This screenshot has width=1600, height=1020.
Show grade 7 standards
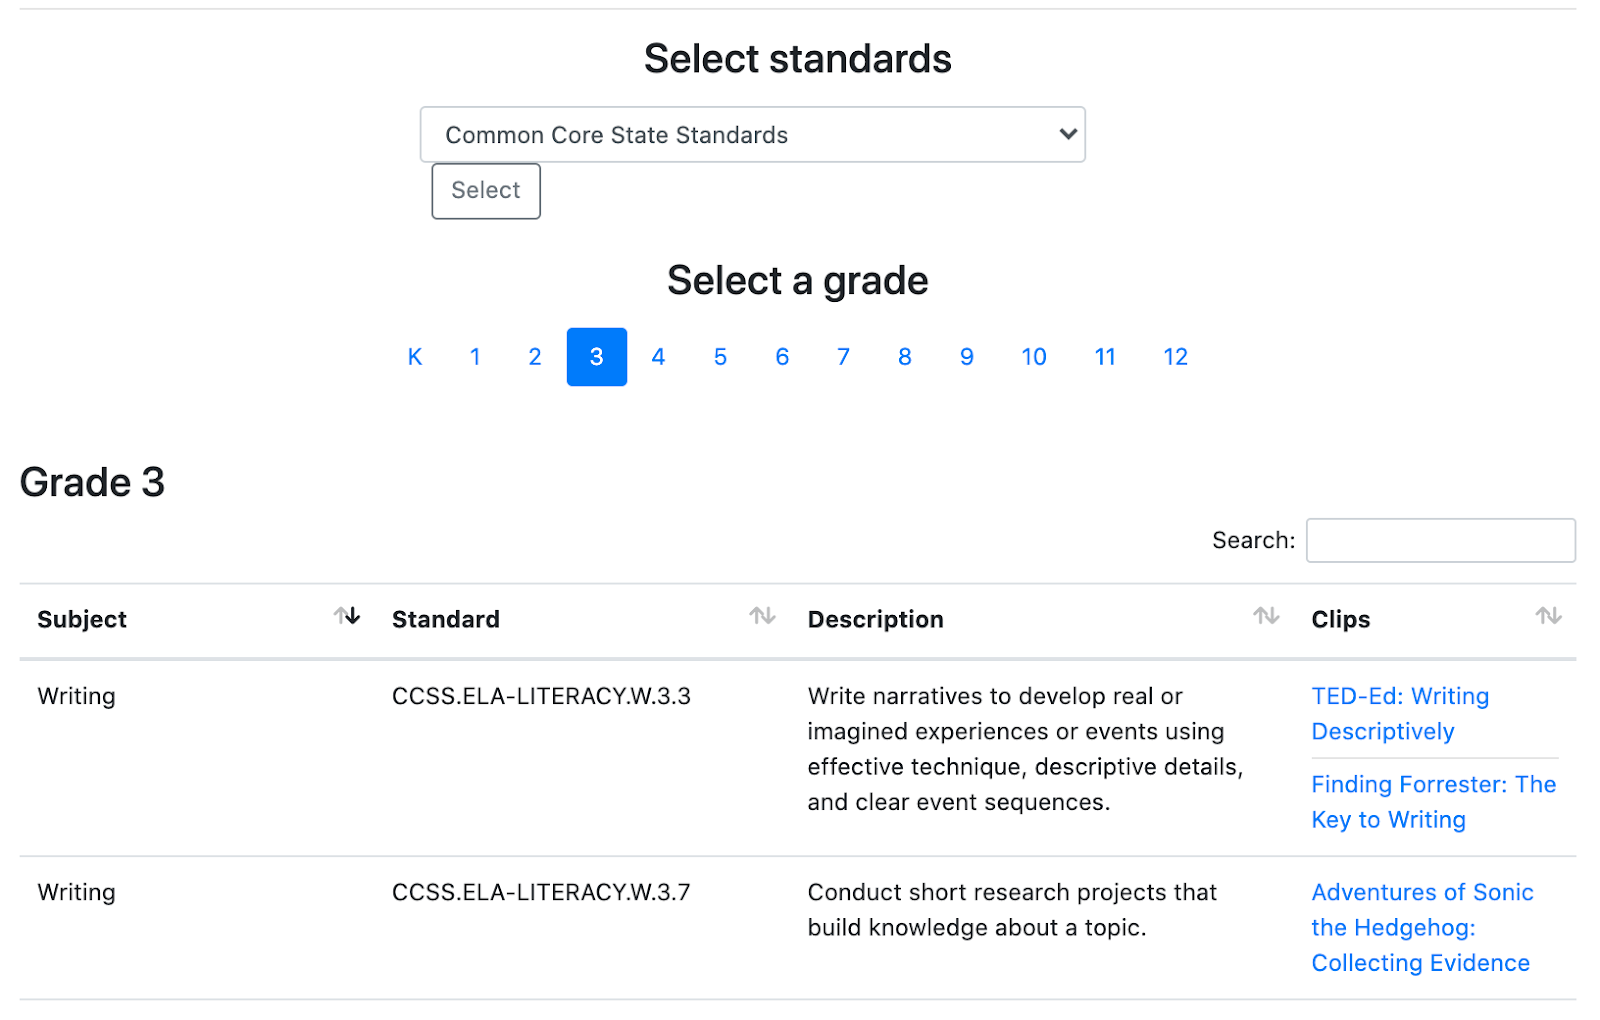click(843, 357)
